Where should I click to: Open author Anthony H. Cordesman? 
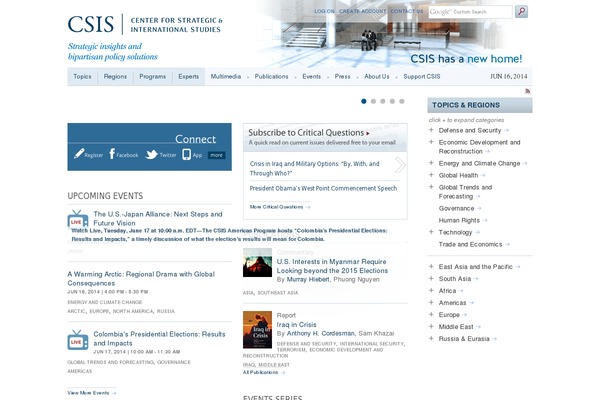click(321, 333)
